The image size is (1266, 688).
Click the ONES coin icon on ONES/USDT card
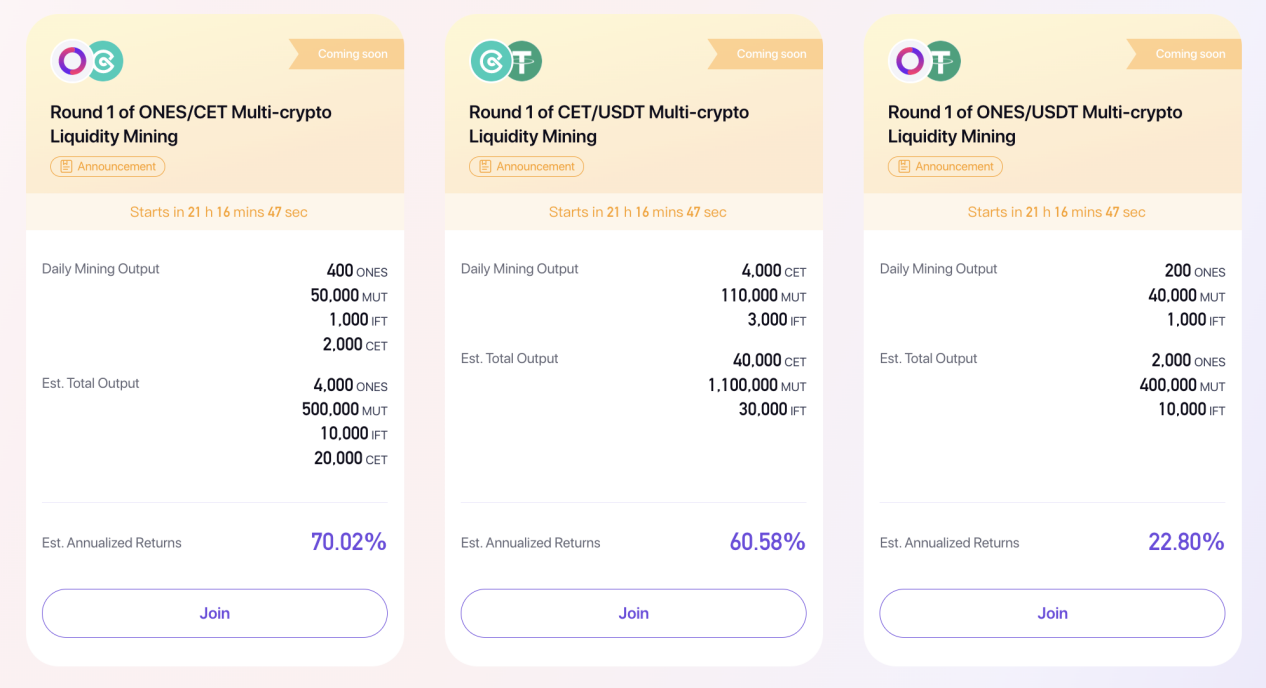click(x=909, y=61)
